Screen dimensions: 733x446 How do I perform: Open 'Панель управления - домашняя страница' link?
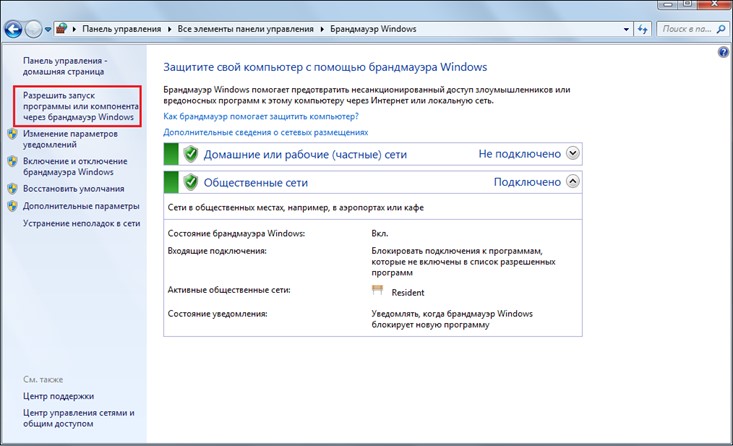click(65, 66)
